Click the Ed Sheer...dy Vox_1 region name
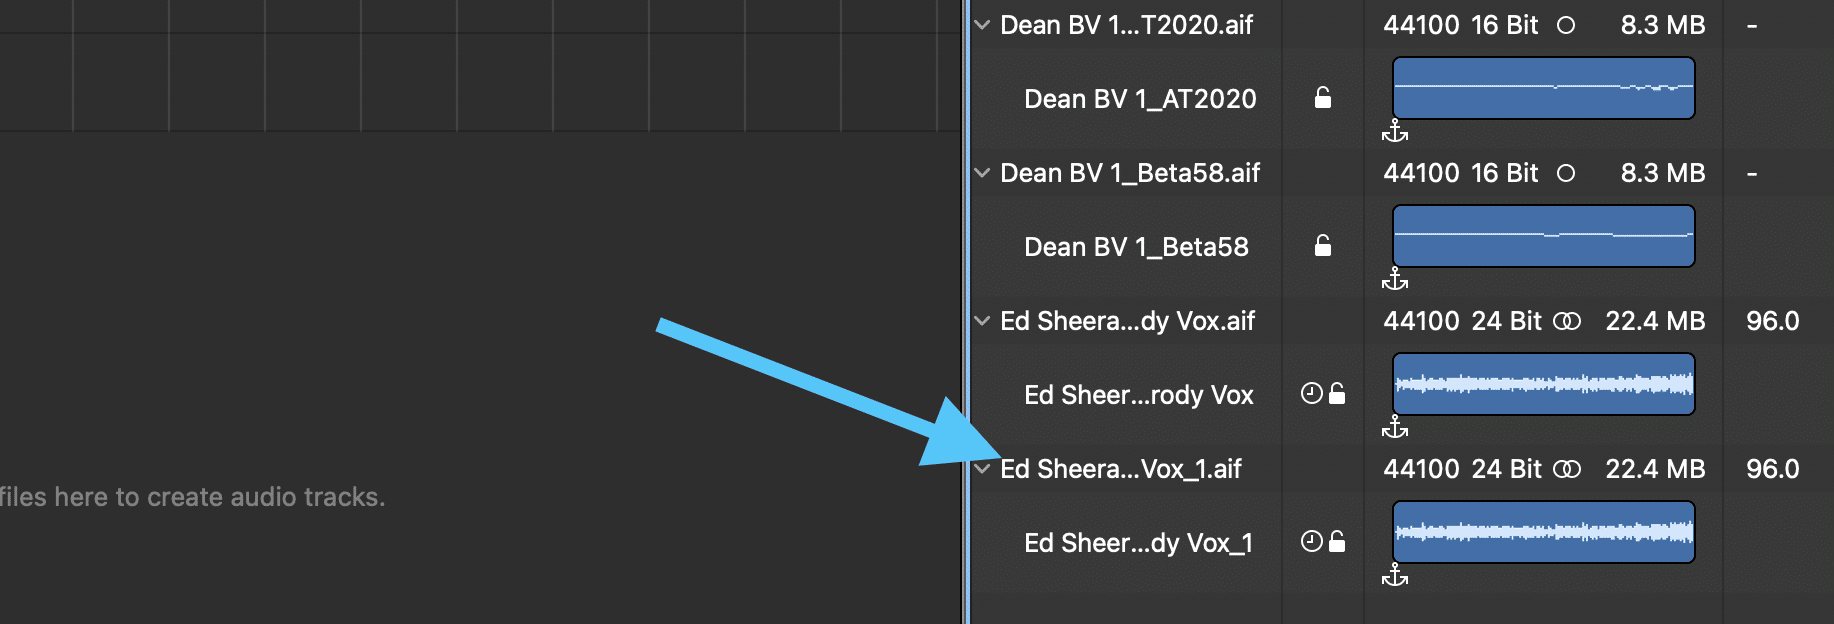1834x624 pixels. (x=1138, y=543)
